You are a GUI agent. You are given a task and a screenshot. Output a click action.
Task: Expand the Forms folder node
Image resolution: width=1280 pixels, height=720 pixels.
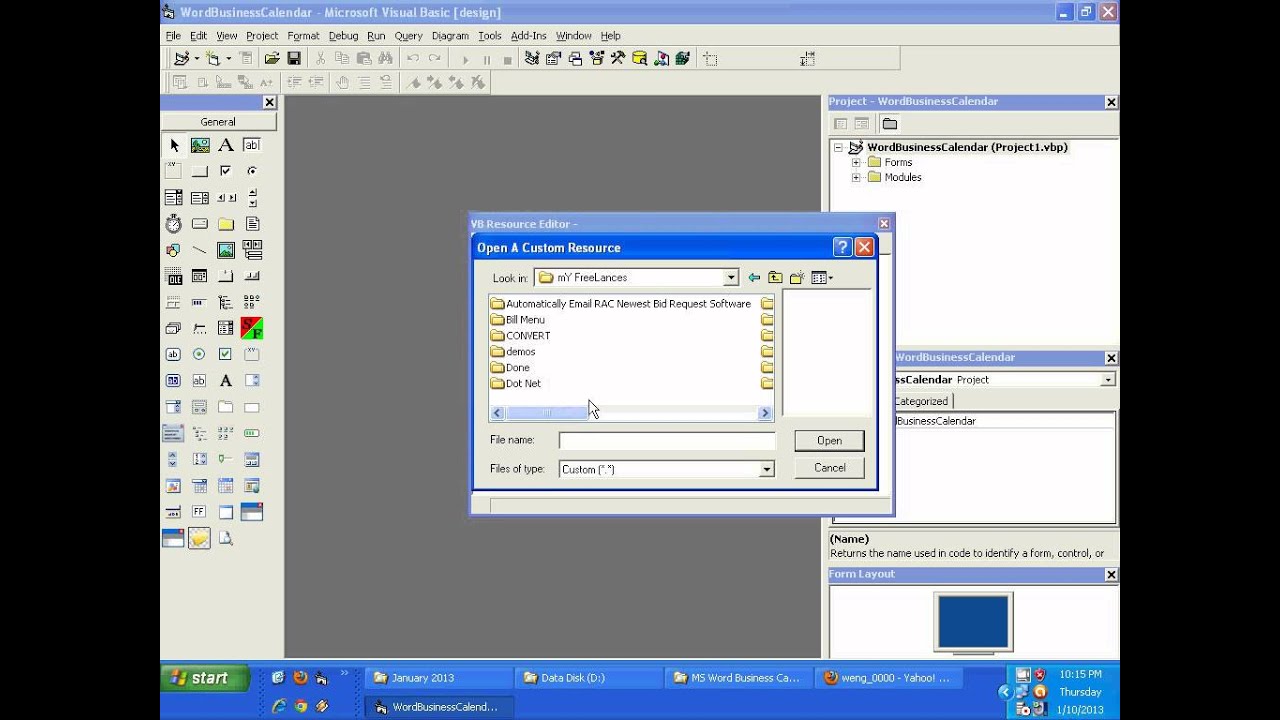[856, 162]
